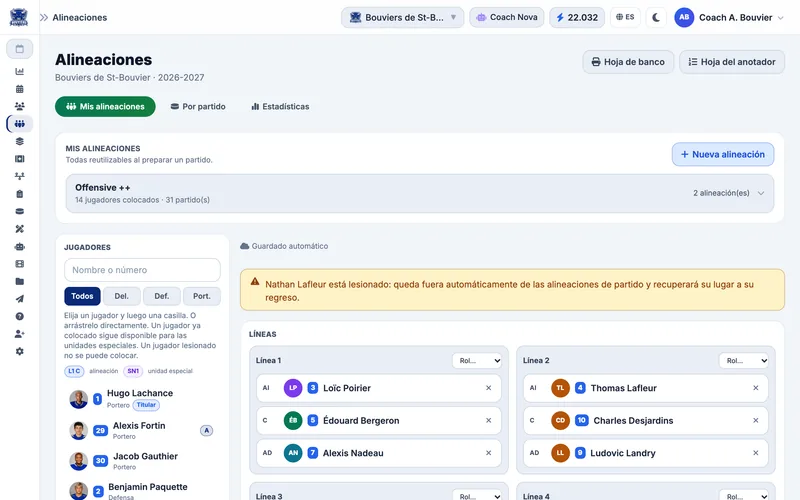Open the help question mark icon in the sidebar
The image size is (800, 500).
pyautogui.click(x=19, y=316)
